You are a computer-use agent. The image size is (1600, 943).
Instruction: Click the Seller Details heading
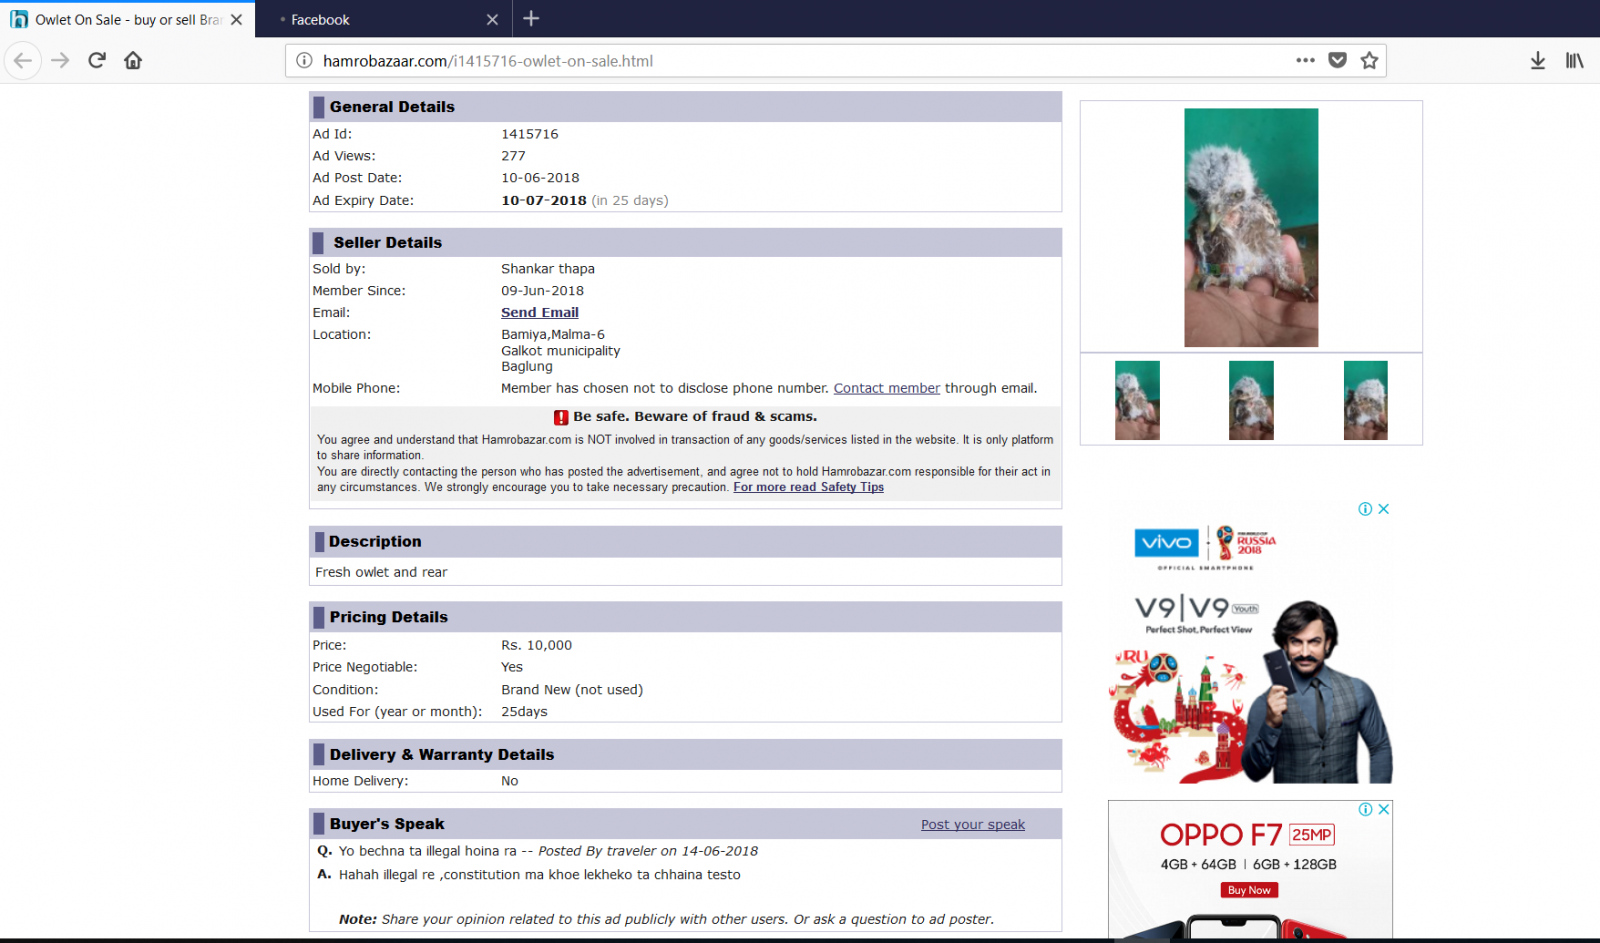point(388,243)
